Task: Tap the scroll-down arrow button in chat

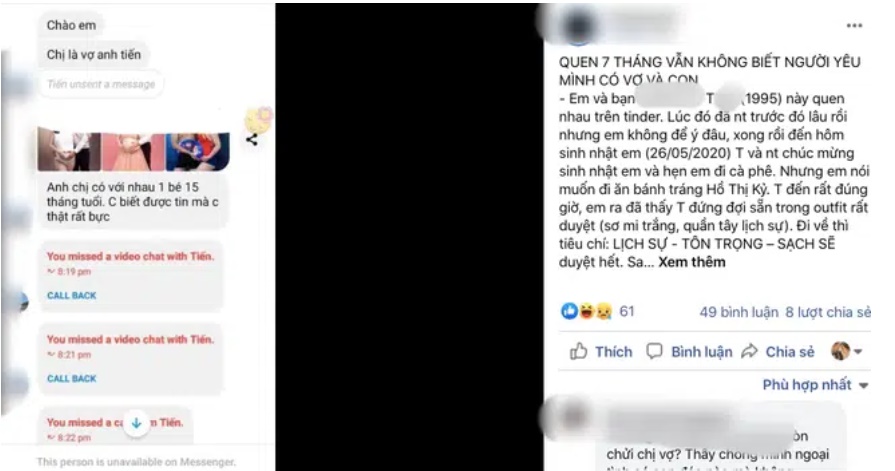Action: point(136,423)
